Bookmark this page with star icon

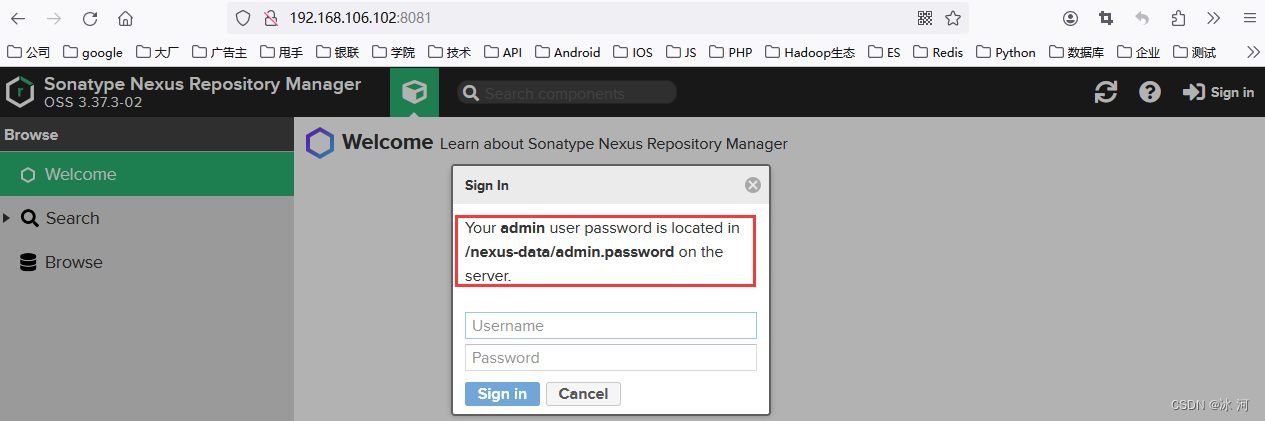[953, 18]
